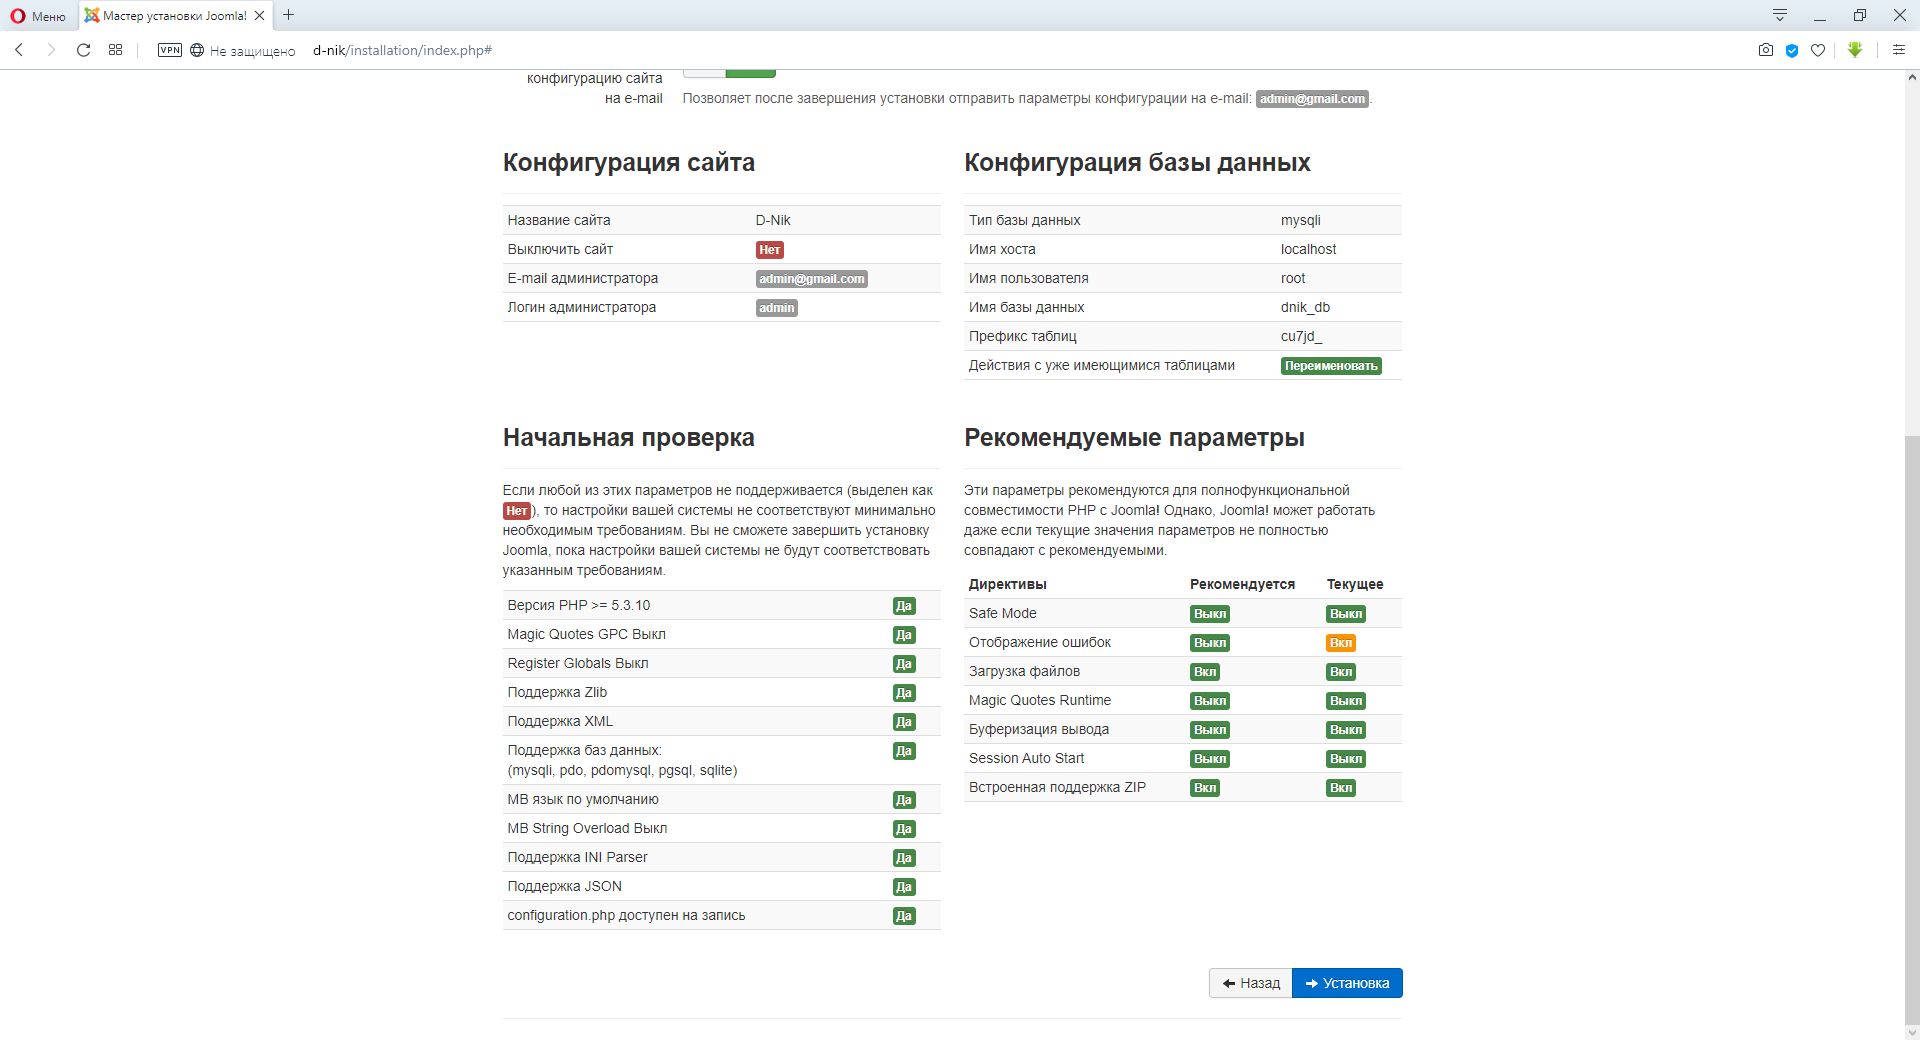
Task: Open the downloads green arrow icon
Action: coord(1855,50)
